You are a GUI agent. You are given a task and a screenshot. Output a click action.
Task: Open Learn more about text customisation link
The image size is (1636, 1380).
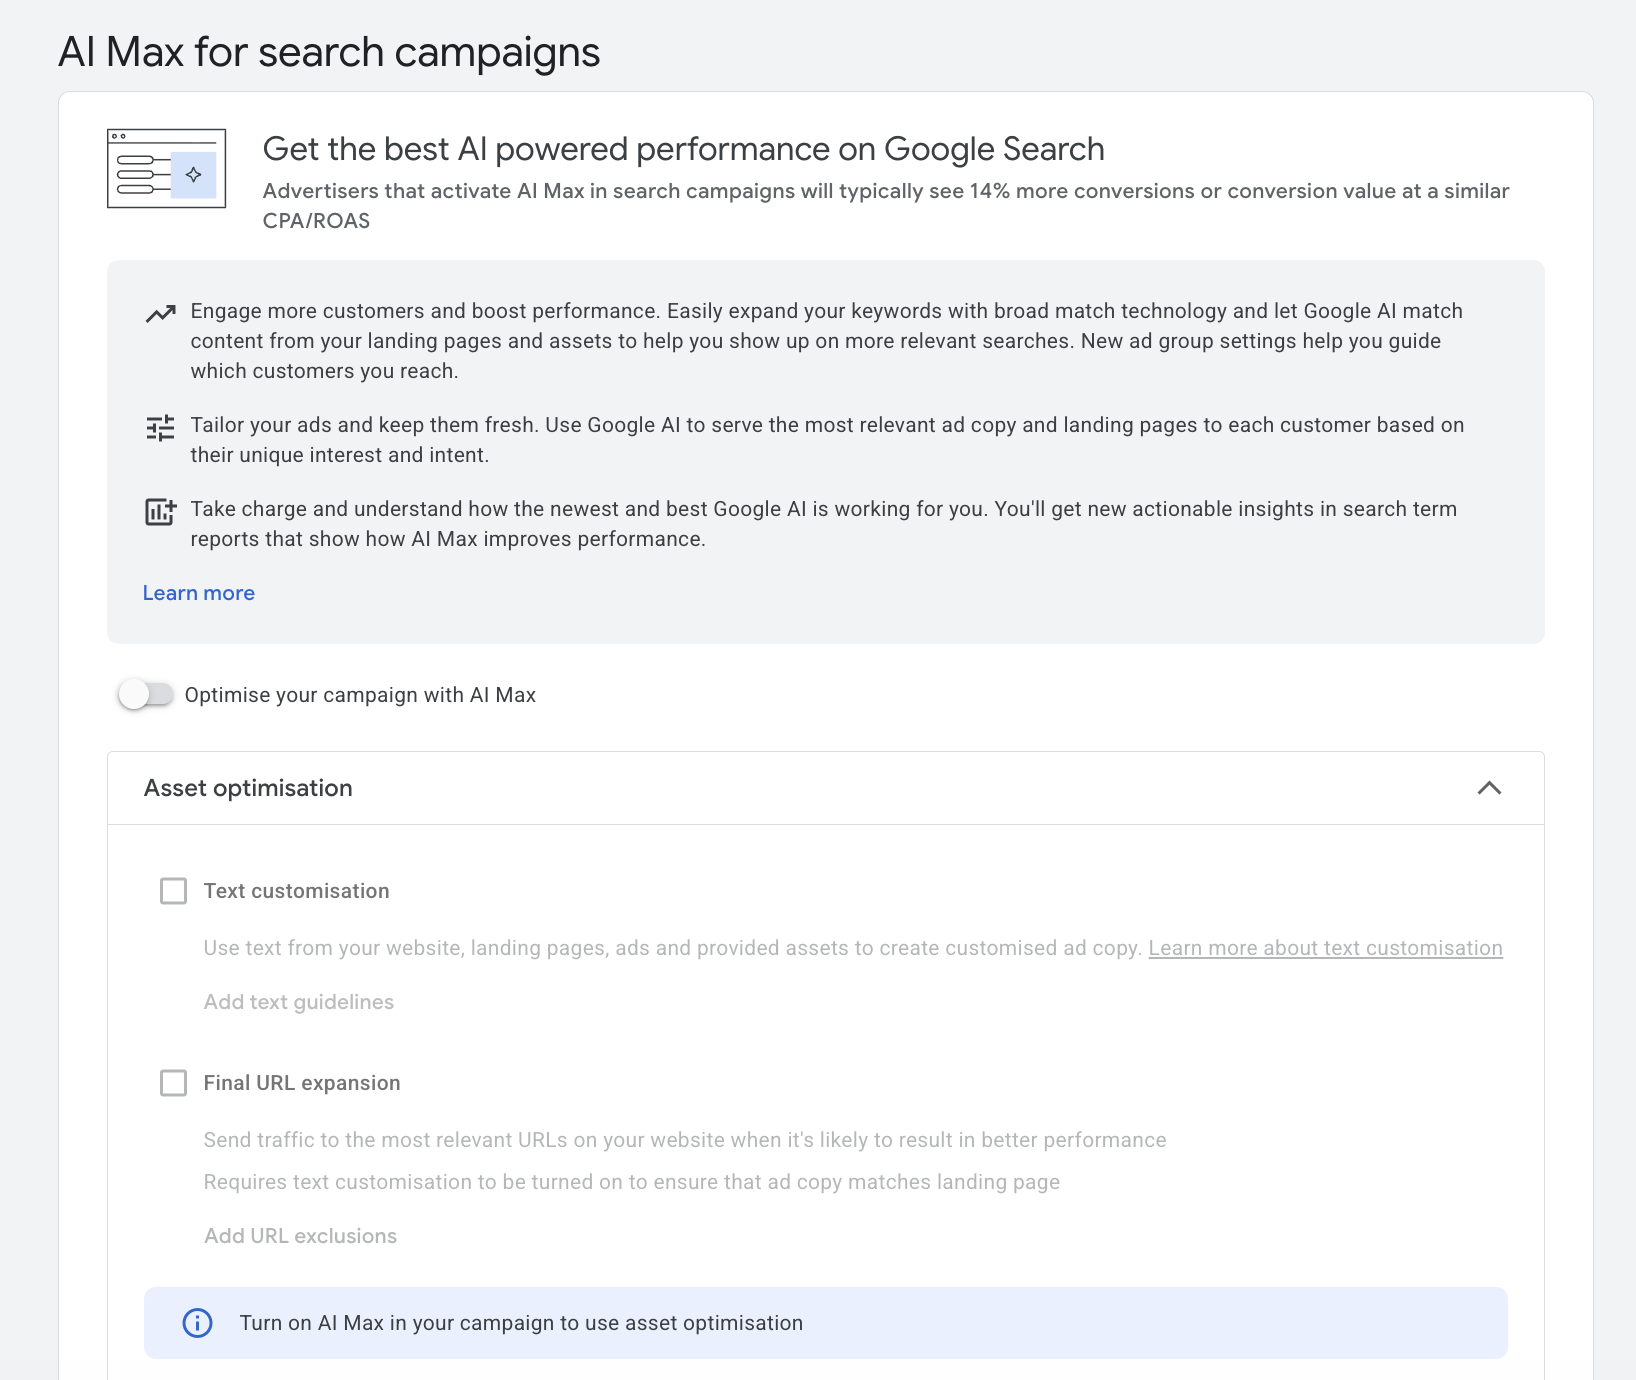tap(1325, 948)
